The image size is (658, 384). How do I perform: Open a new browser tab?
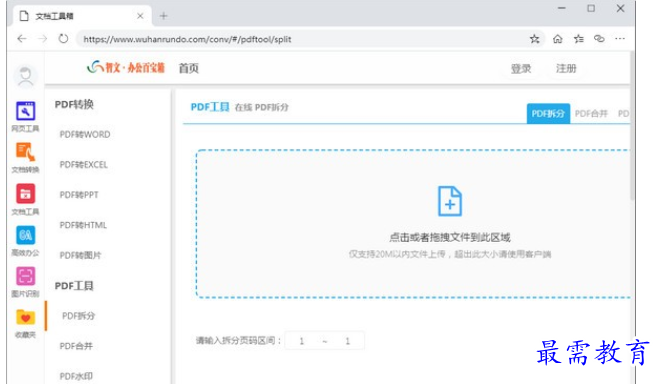pos(164,16)
